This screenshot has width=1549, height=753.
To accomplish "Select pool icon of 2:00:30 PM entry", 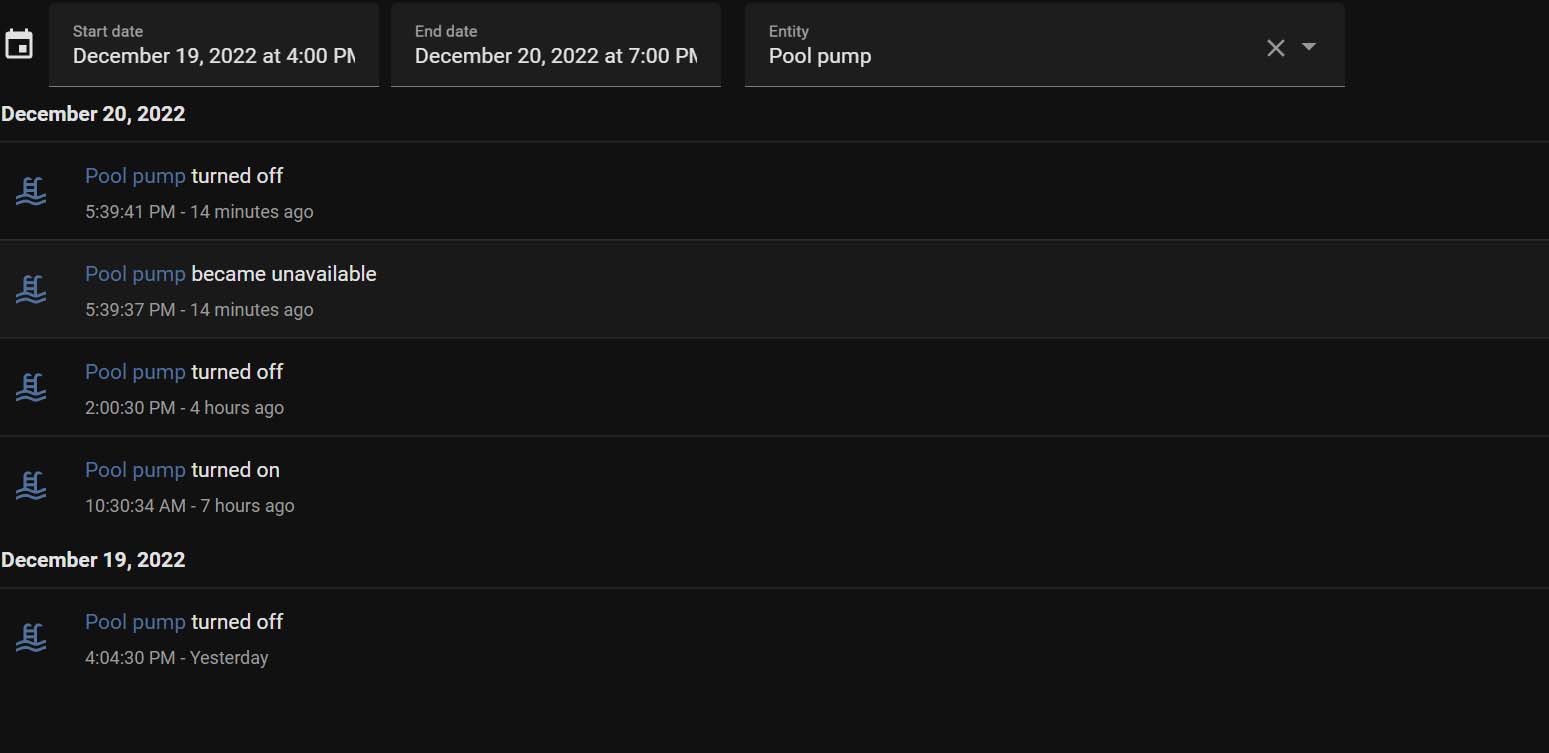I will click(x=31, y=387).
